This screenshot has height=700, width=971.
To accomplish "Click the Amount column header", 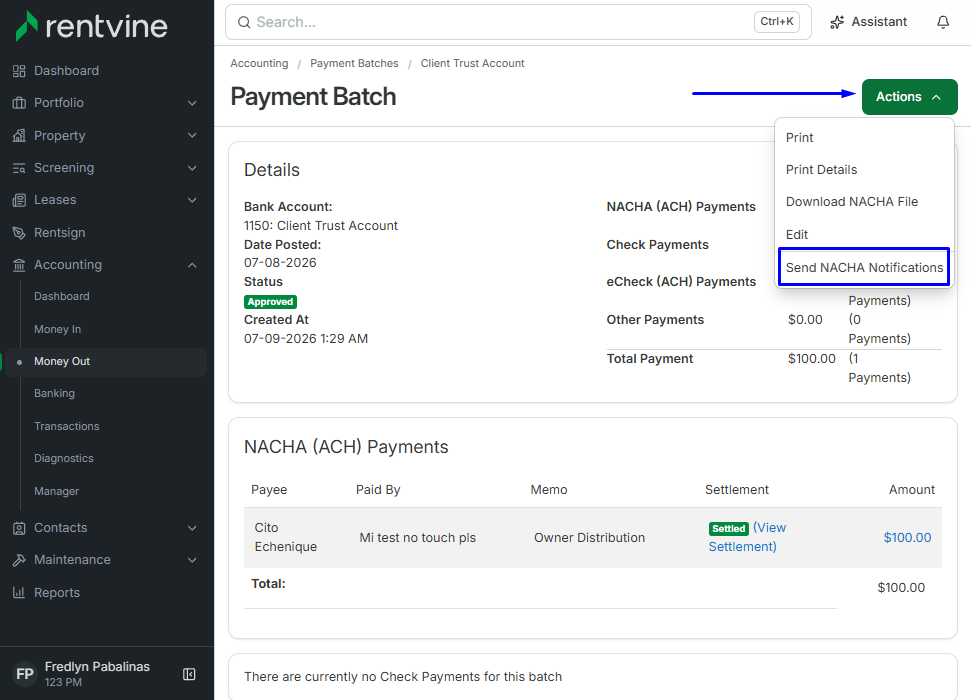I will coord(912,490).
